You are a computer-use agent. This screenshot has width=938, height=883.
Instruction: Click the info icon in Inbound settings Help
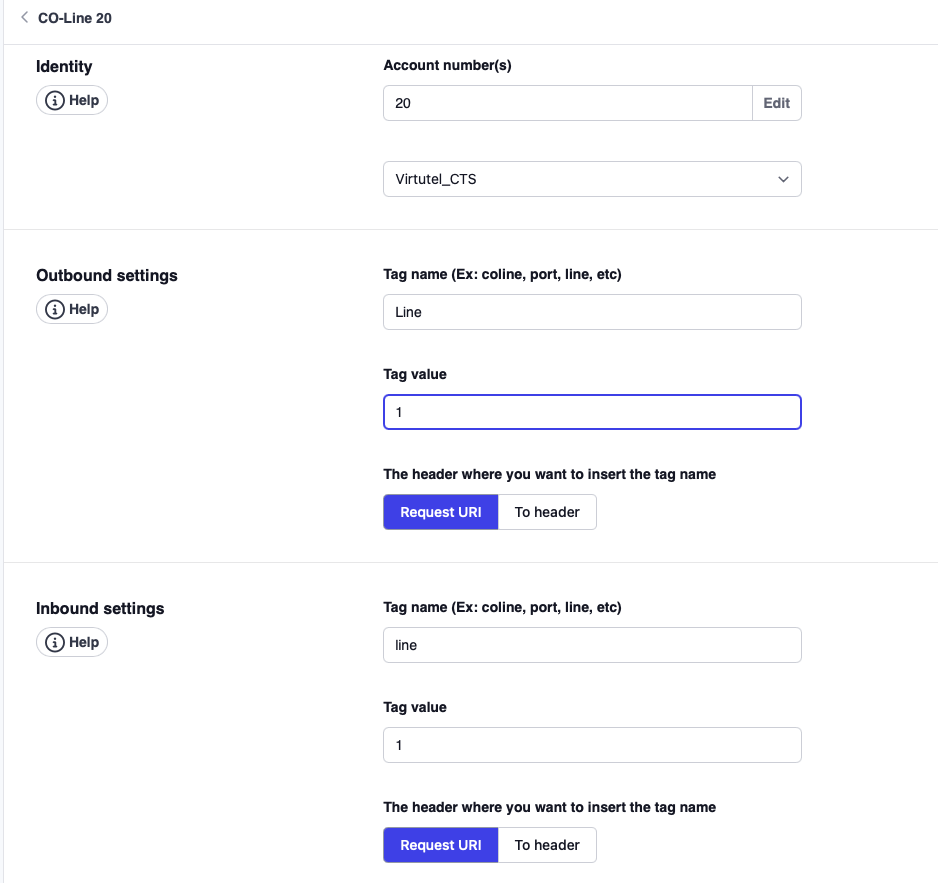[x=55, y=643]
